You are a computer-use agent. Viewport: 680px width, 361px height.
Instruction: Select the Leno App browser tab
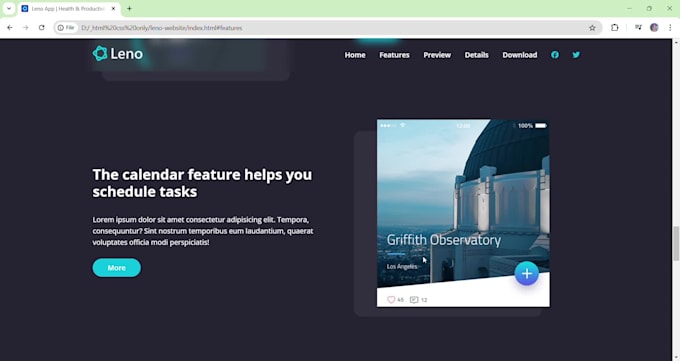point(69,9)
